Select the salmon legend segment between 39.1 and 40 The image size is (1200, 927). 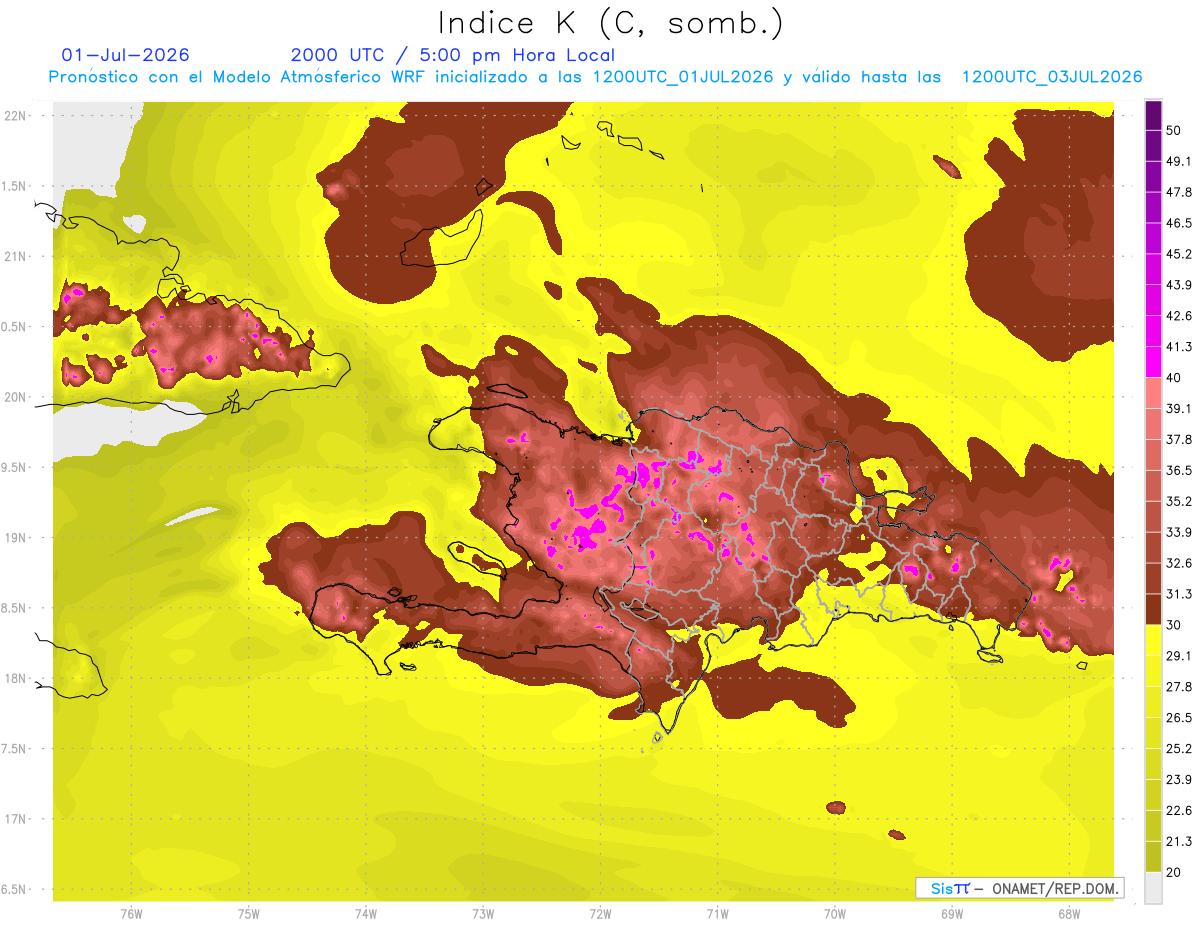(x=1153, y=392)
